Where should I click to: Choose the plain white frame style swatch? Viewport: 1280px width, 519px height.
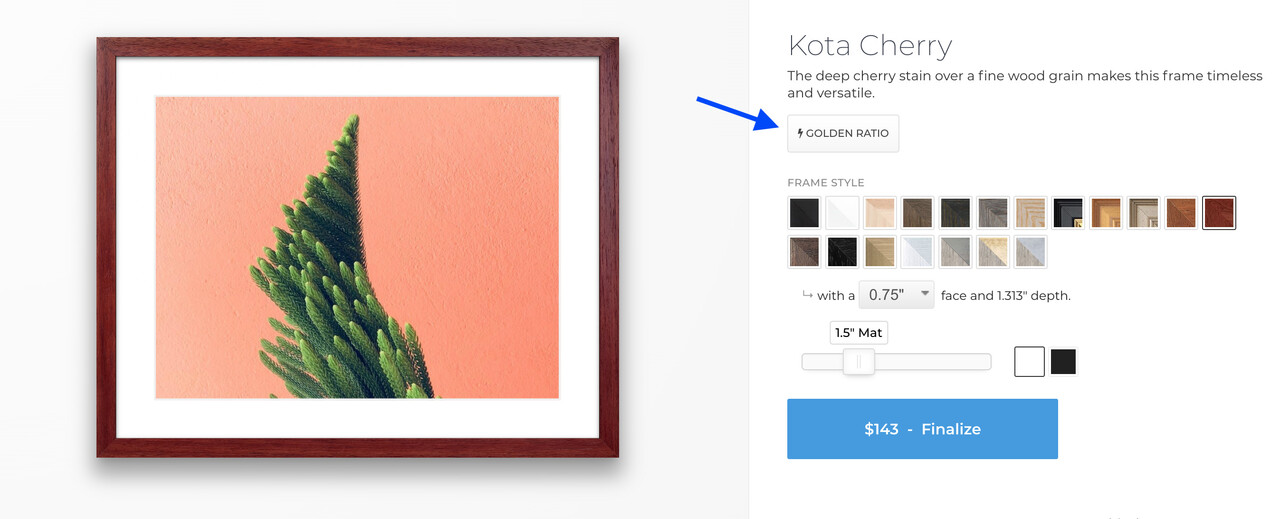click(x=842, y=213)
